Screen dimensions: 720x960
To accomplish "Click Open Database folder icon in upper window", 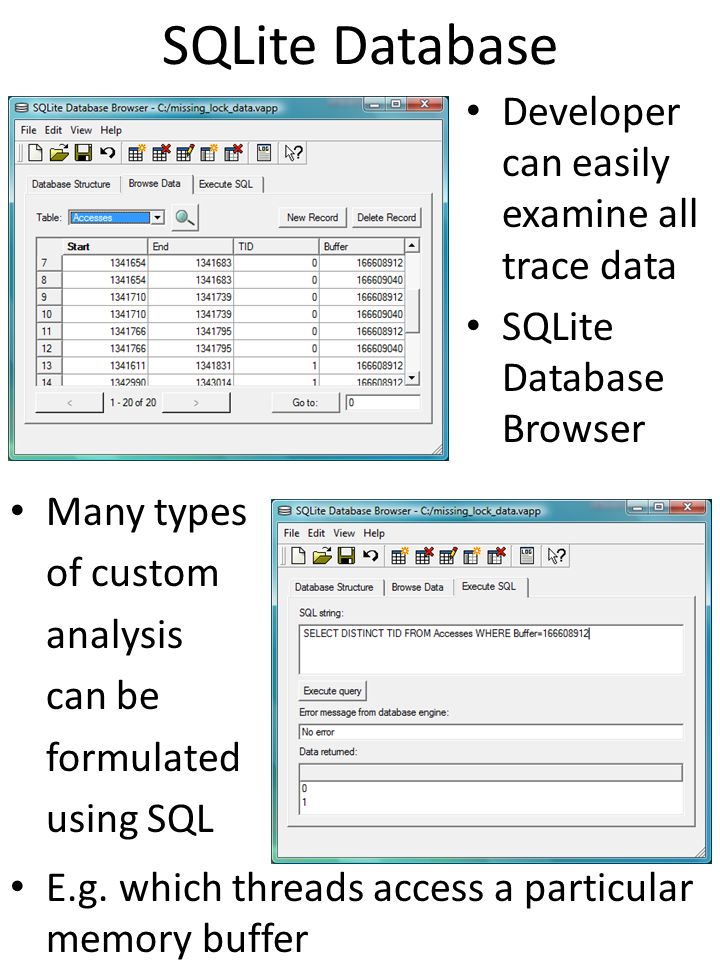I will (58, 153).
